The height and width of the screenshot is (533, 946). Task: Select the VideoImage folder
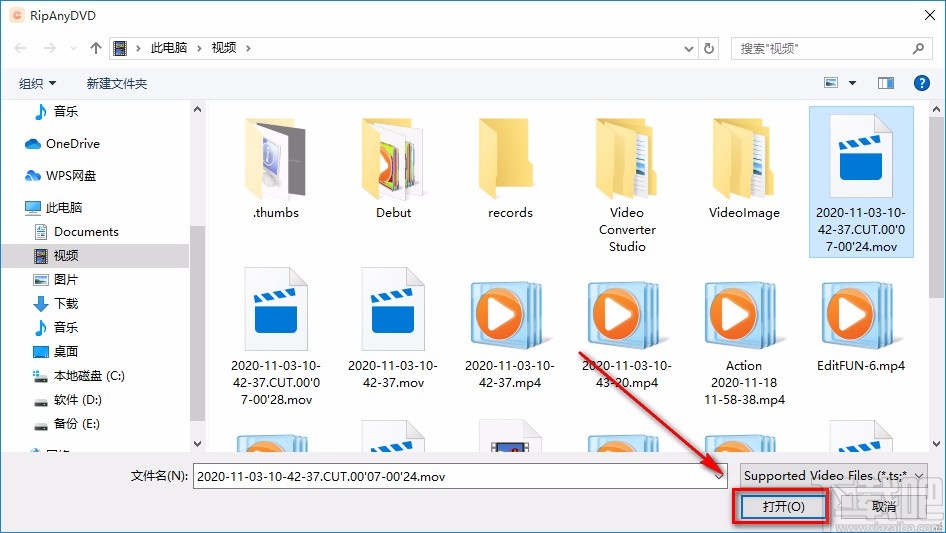[x=744, y=169]
